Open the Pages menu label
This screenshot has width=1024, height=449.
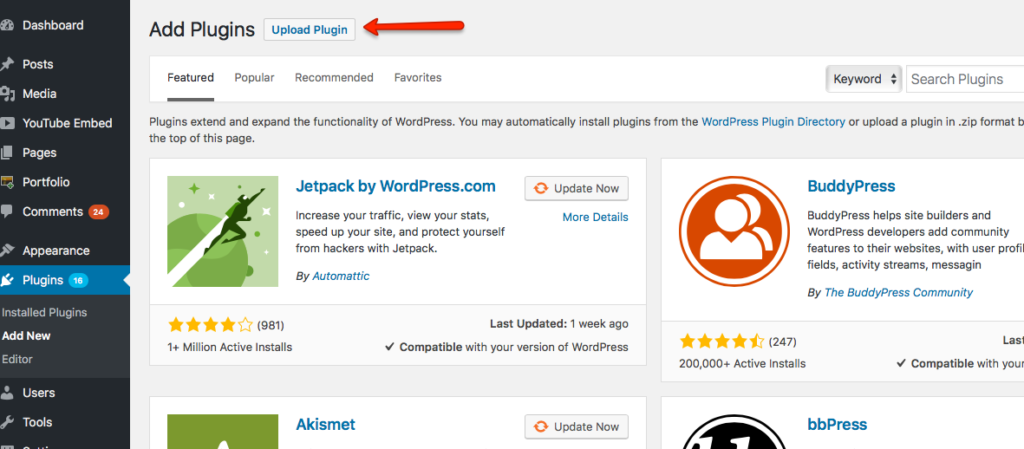pos(39,153)
